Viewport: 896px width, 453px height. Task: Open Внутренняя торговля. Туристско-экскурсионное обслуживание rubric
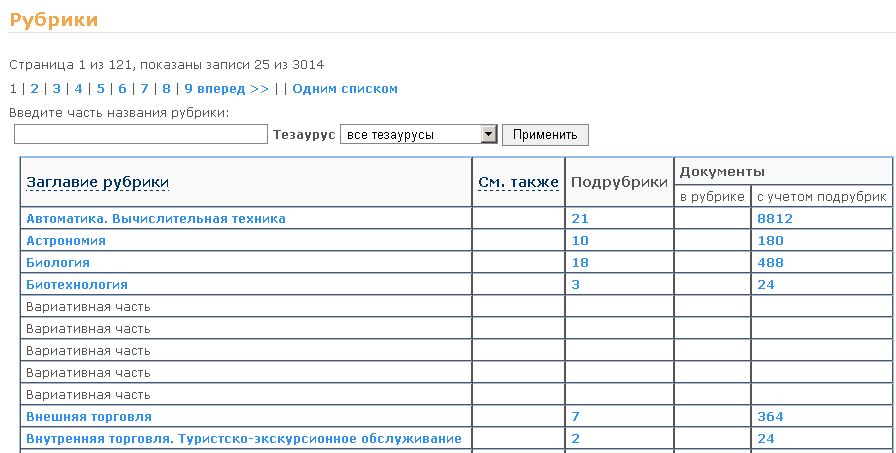(243, 438)
